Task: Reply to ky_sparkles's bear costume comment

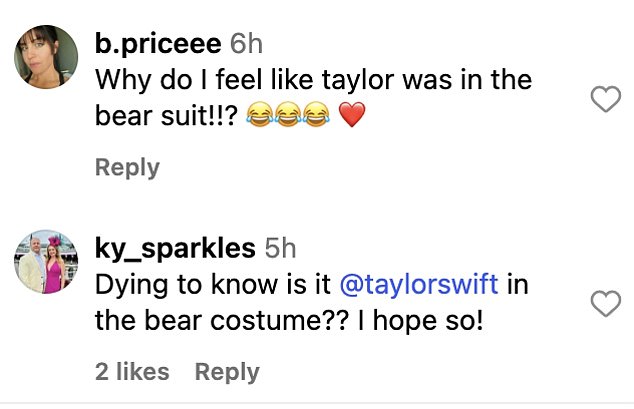Action: [227, 372]
